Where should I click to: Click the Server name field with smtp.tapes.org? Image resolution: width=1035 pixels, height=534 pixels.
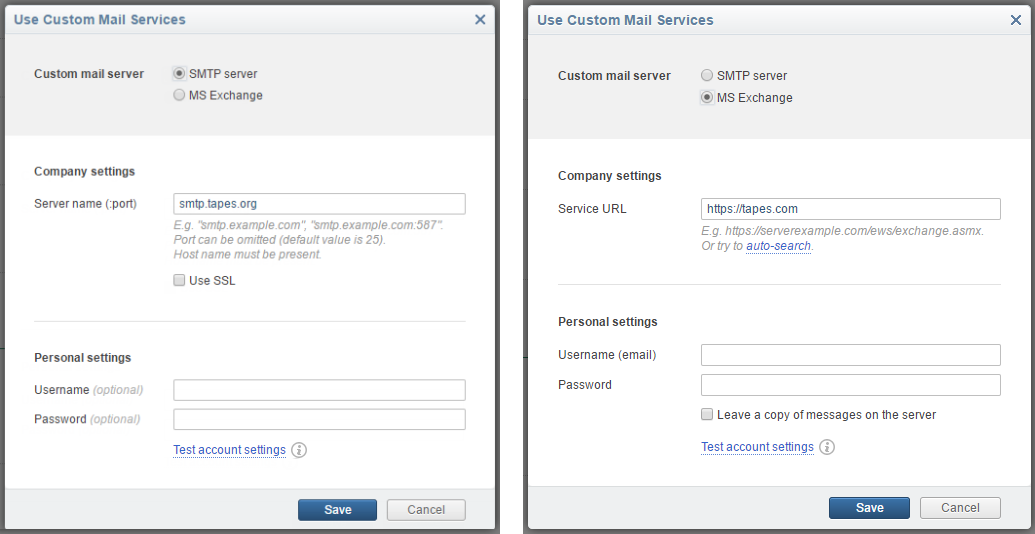point(319,204)
